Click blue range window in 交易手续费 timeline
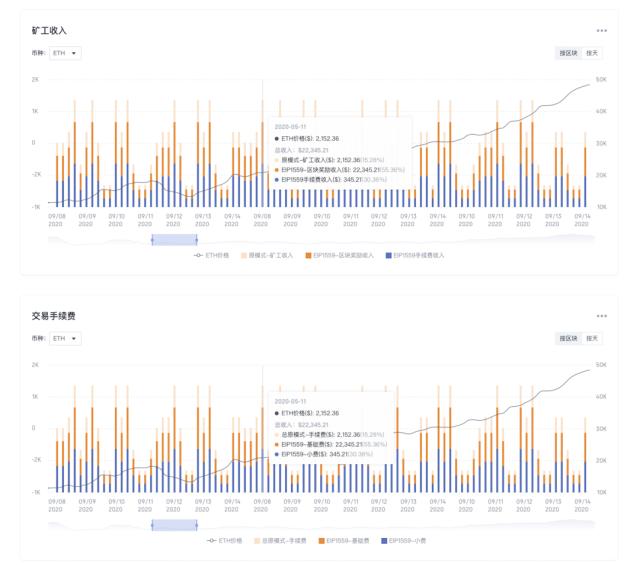Screen dimensions: 640x567 (x=174, y=525)
